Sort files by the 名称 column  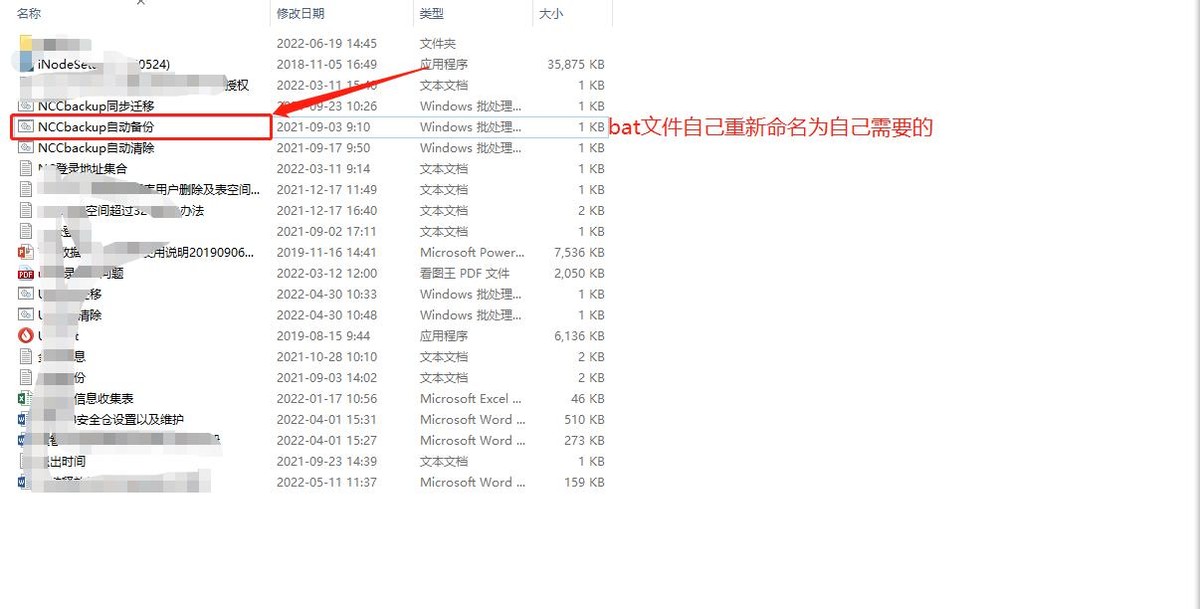(x=25, y=13)
